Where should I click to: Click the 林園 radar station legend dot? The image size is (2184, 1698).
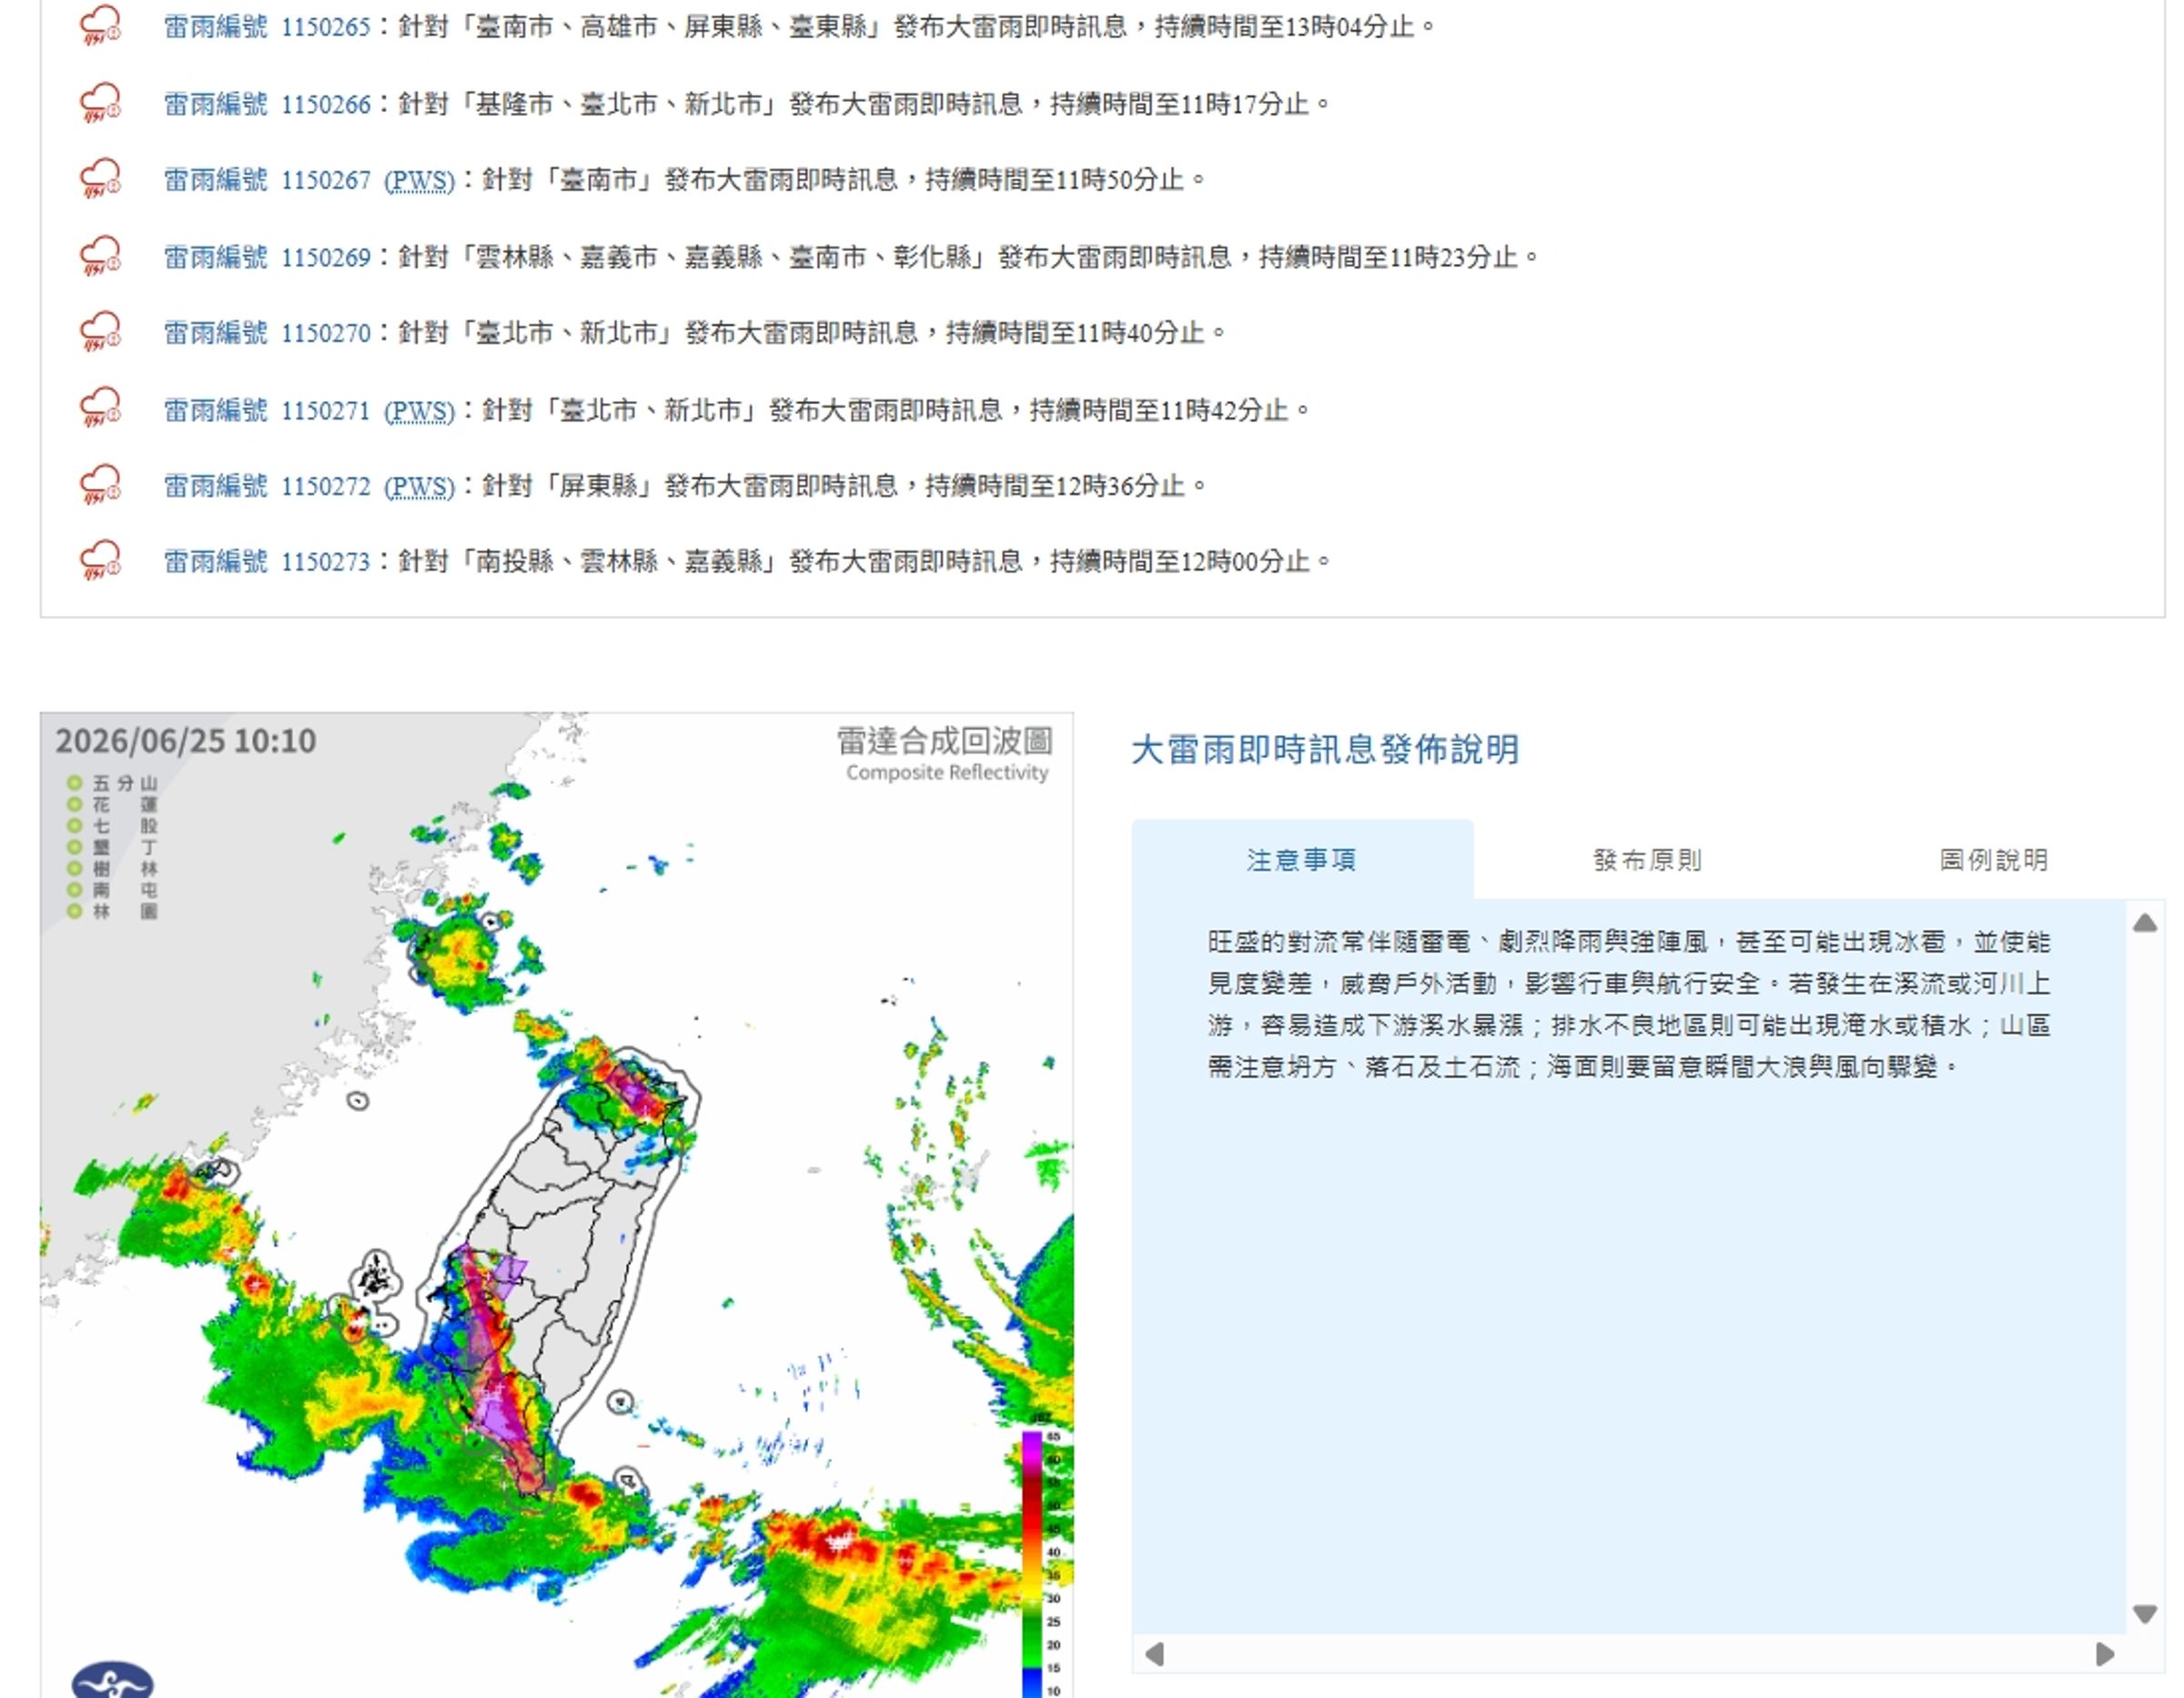coord(74,911)
